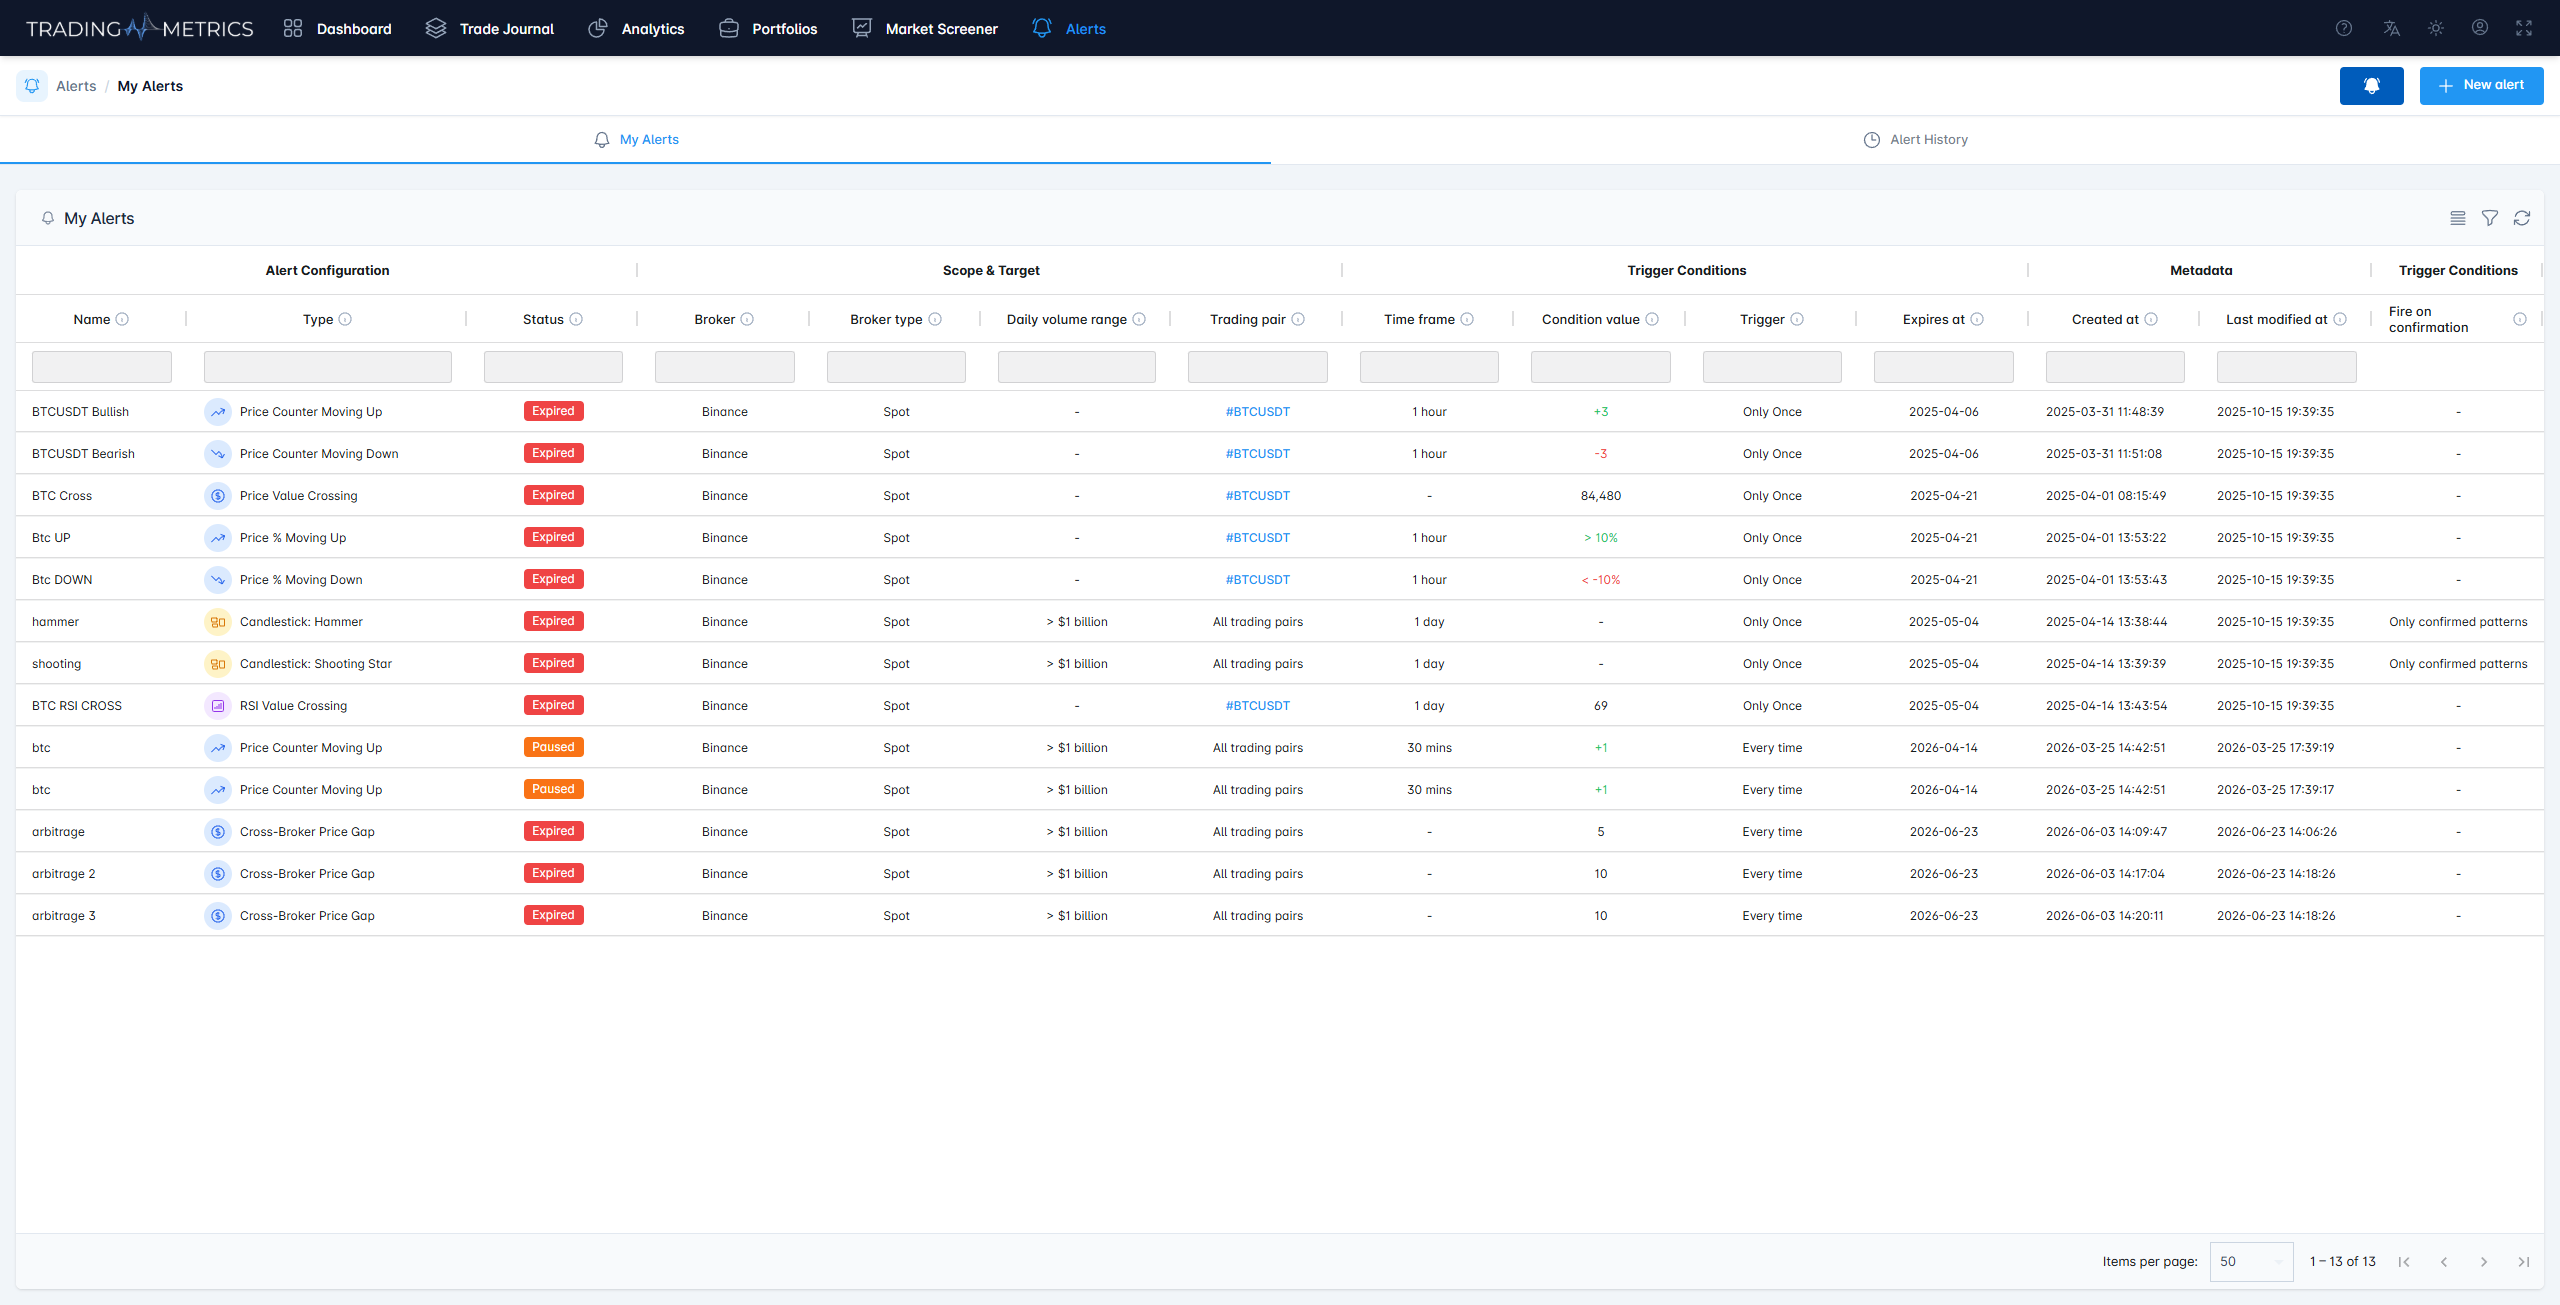The height and width of the screenshot is (1305, 2560).
Task: Toggle fullscreen mode icon
Action: pyautogui.click(x=2524, y=28)
